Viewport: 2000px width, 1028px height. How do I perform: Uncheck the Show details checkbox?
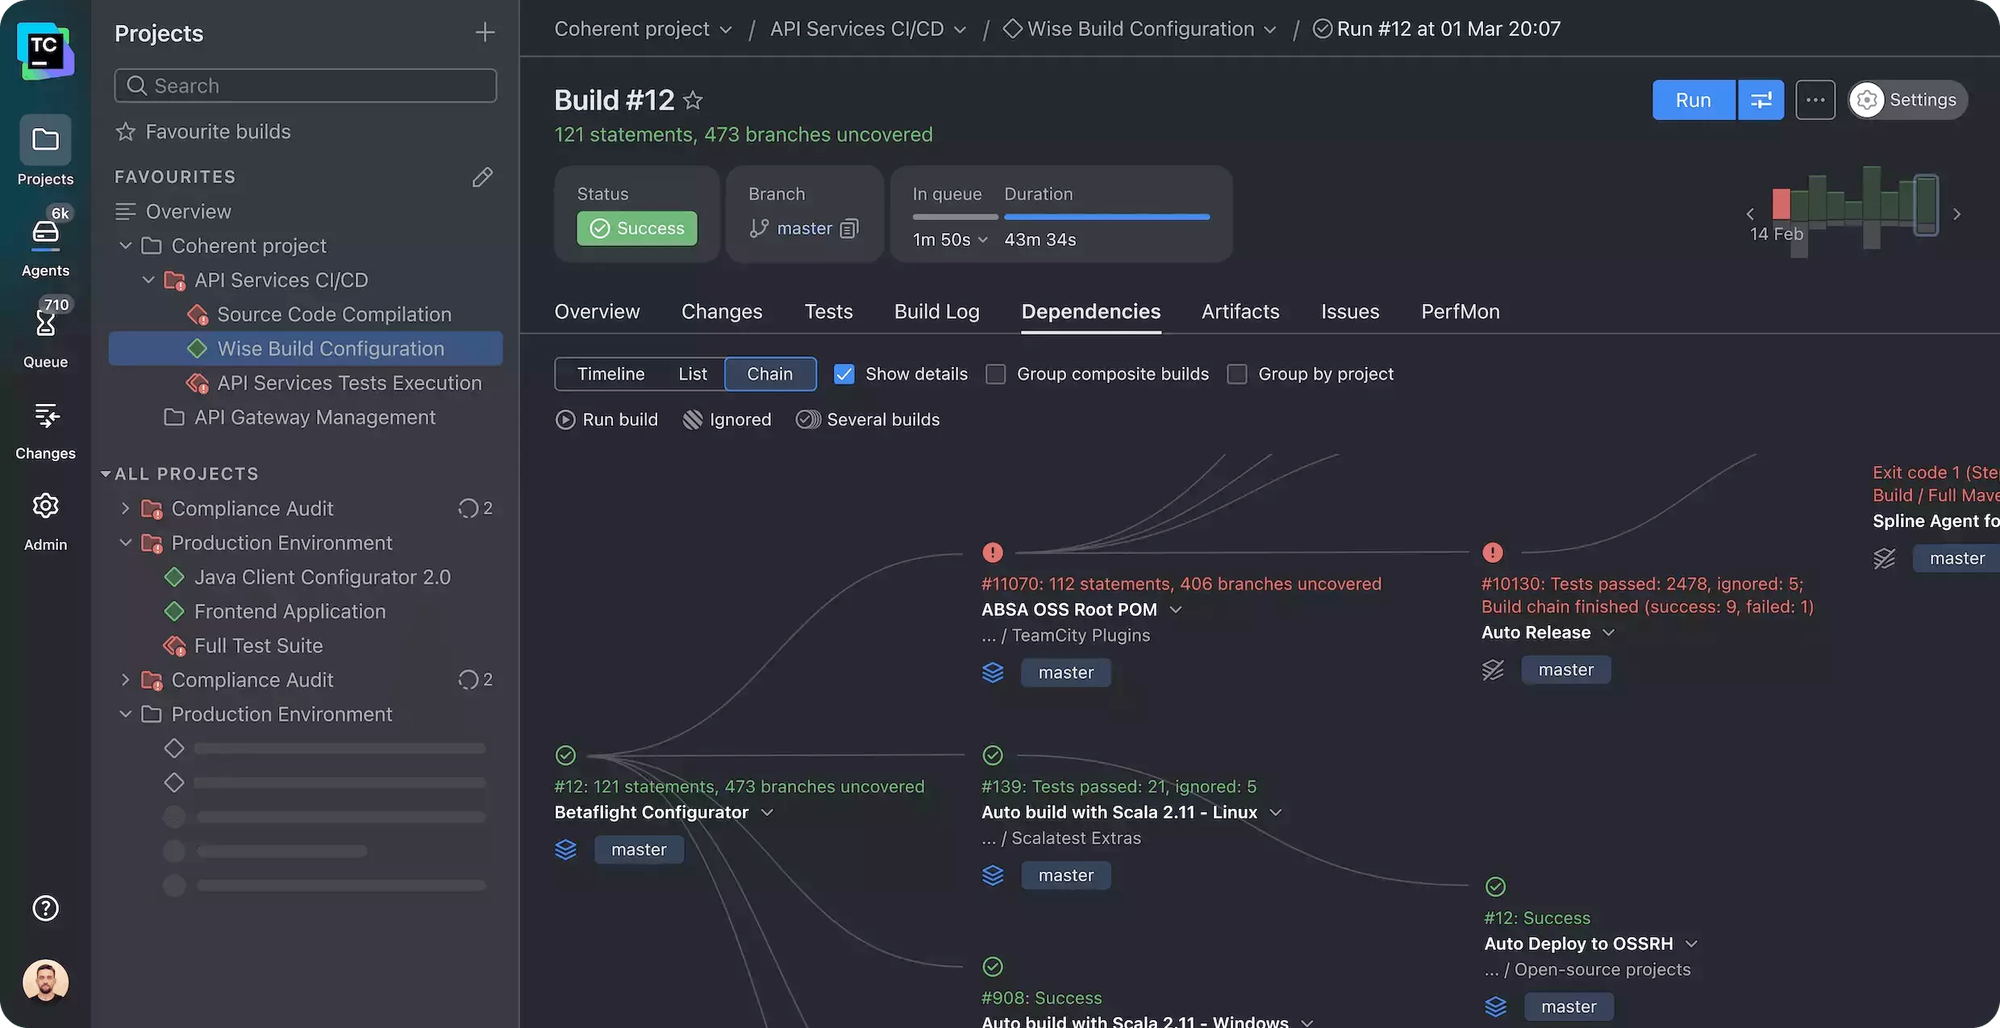coord(844,374)
